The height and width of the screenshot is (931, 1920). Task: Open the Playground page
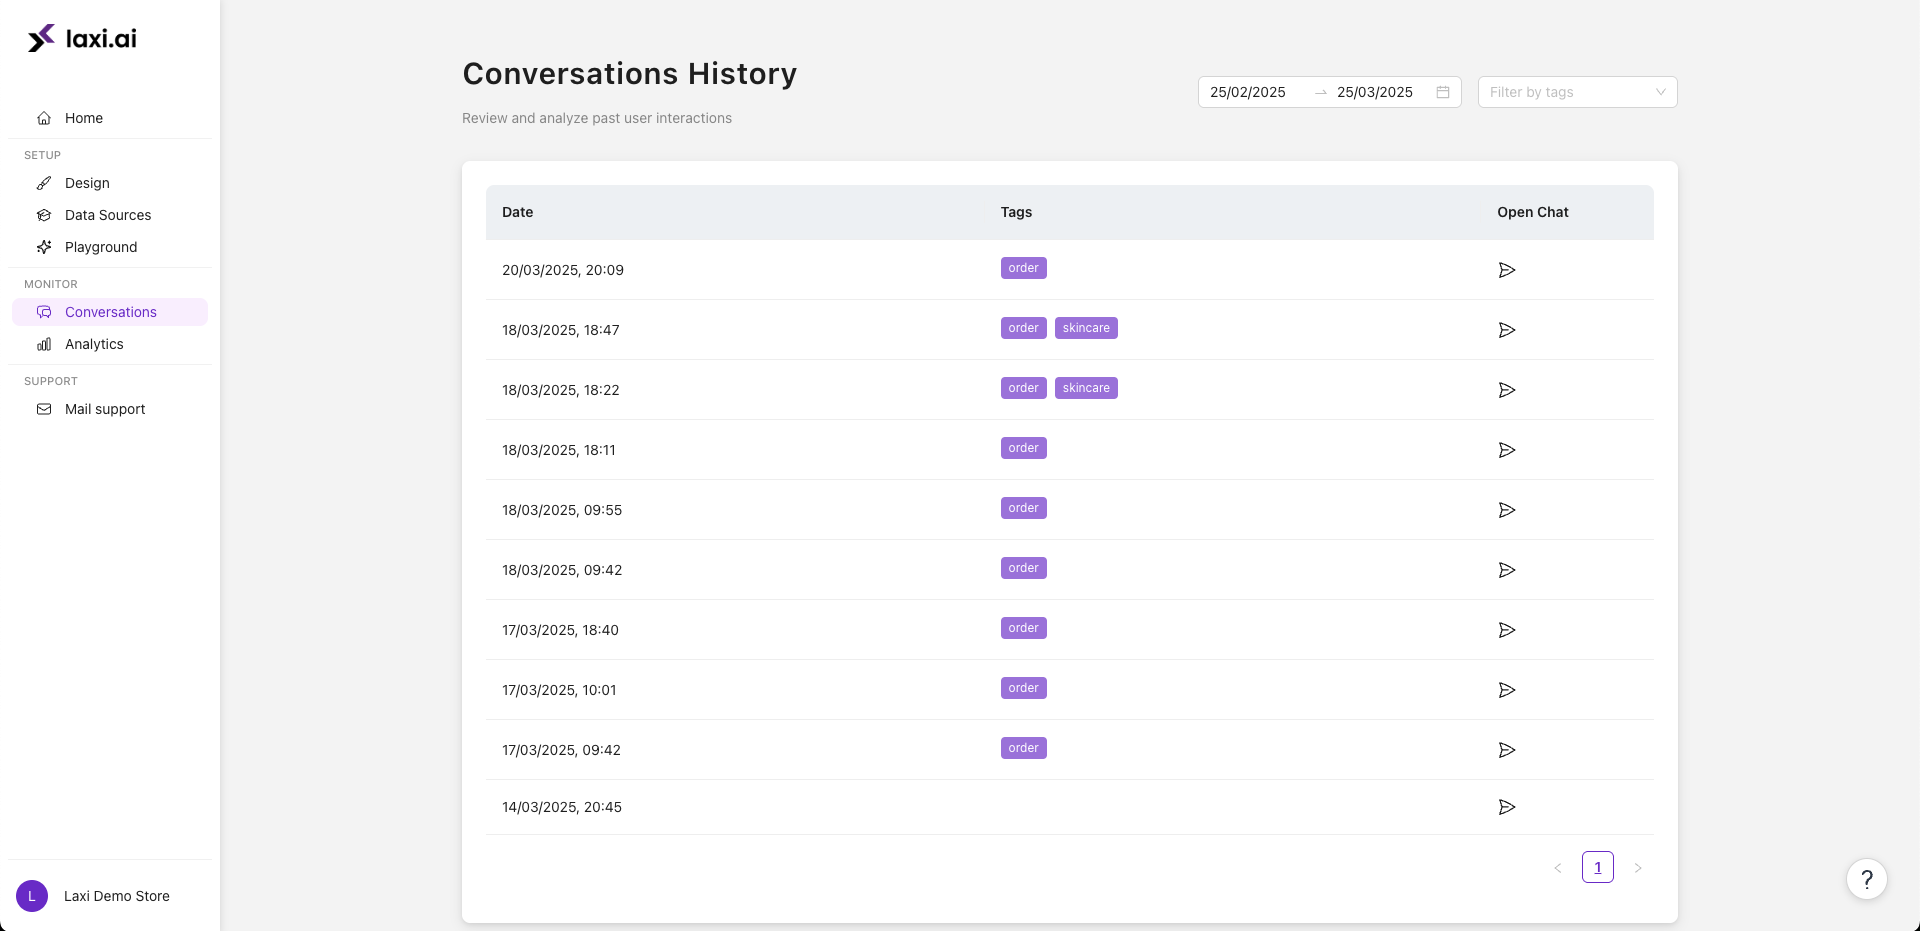[x=101, y=247]
